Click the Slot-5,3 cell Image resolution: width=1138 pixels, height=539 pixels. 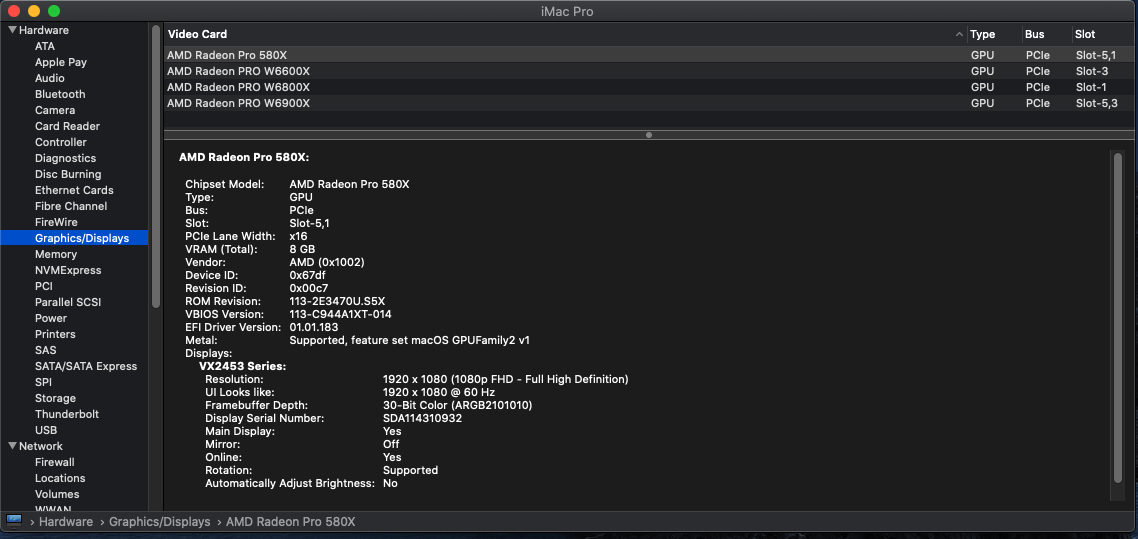[x=1096, y=102]
